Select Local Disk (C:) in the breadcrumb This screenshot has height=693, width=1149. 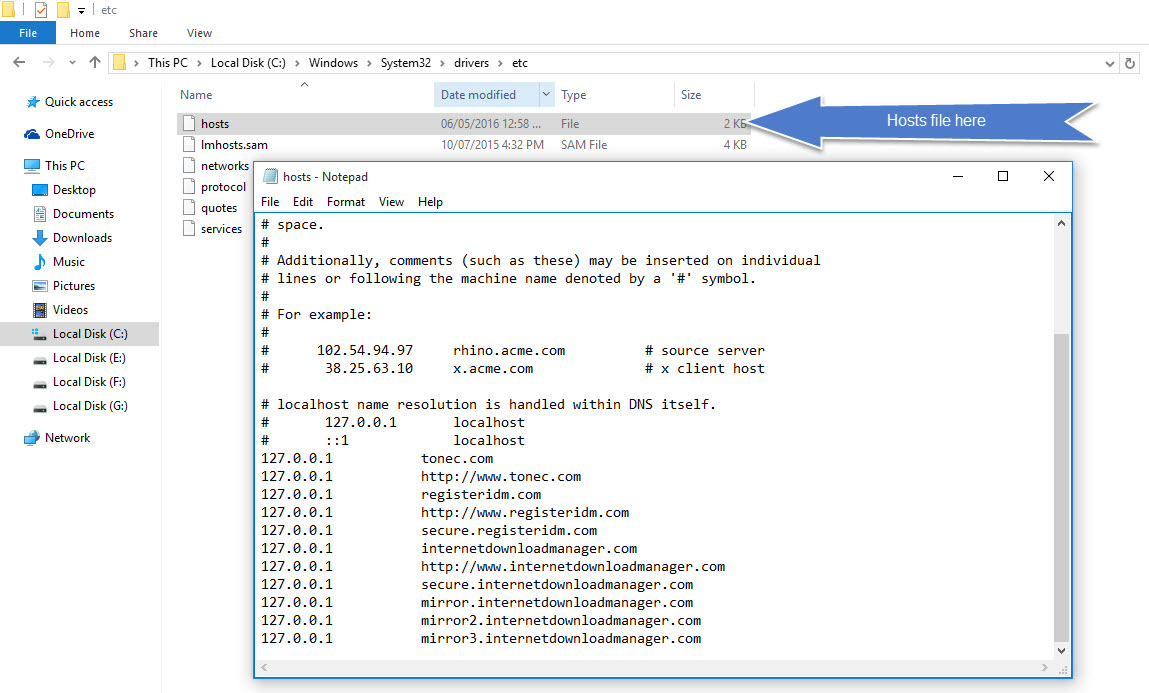pos(248,63)
